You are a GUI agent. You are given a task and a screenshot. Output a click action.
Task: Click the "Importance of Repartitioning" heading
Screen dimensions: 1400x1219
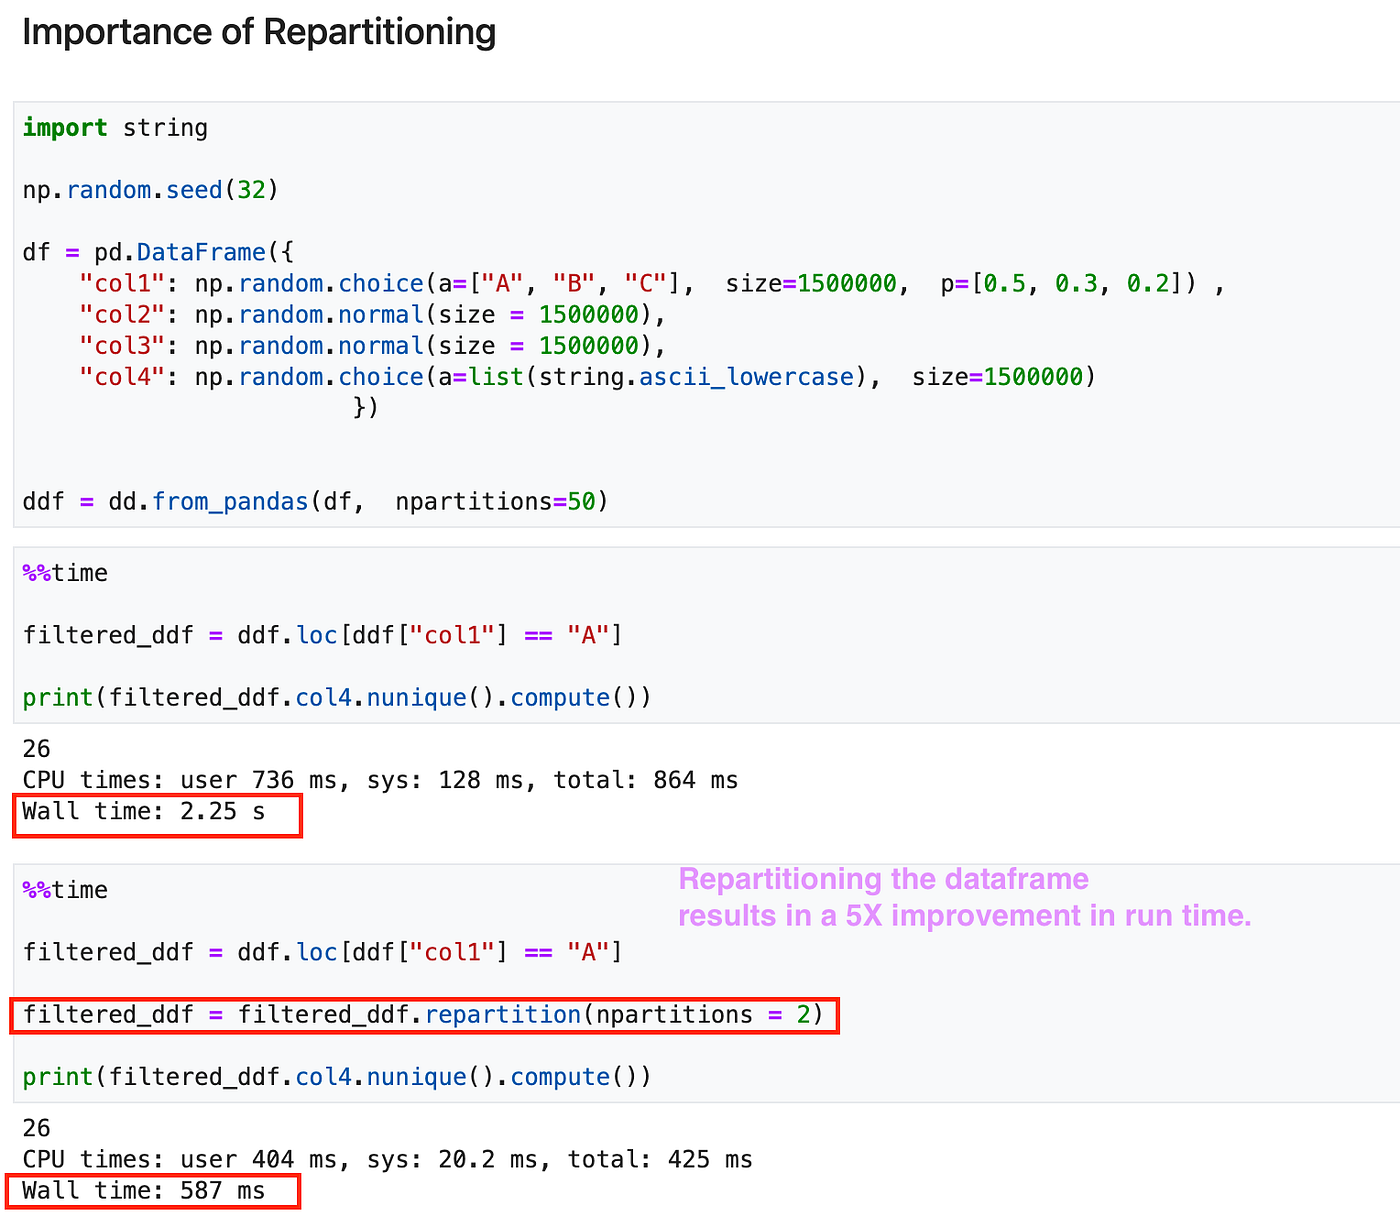coord(258,31)
